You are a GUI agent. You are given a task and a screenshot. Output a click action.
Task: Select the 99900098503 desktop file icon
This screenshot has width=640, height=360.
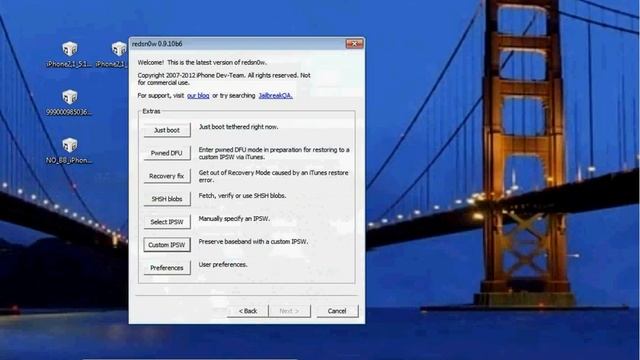pyautogui.click(x=69, y=103)
